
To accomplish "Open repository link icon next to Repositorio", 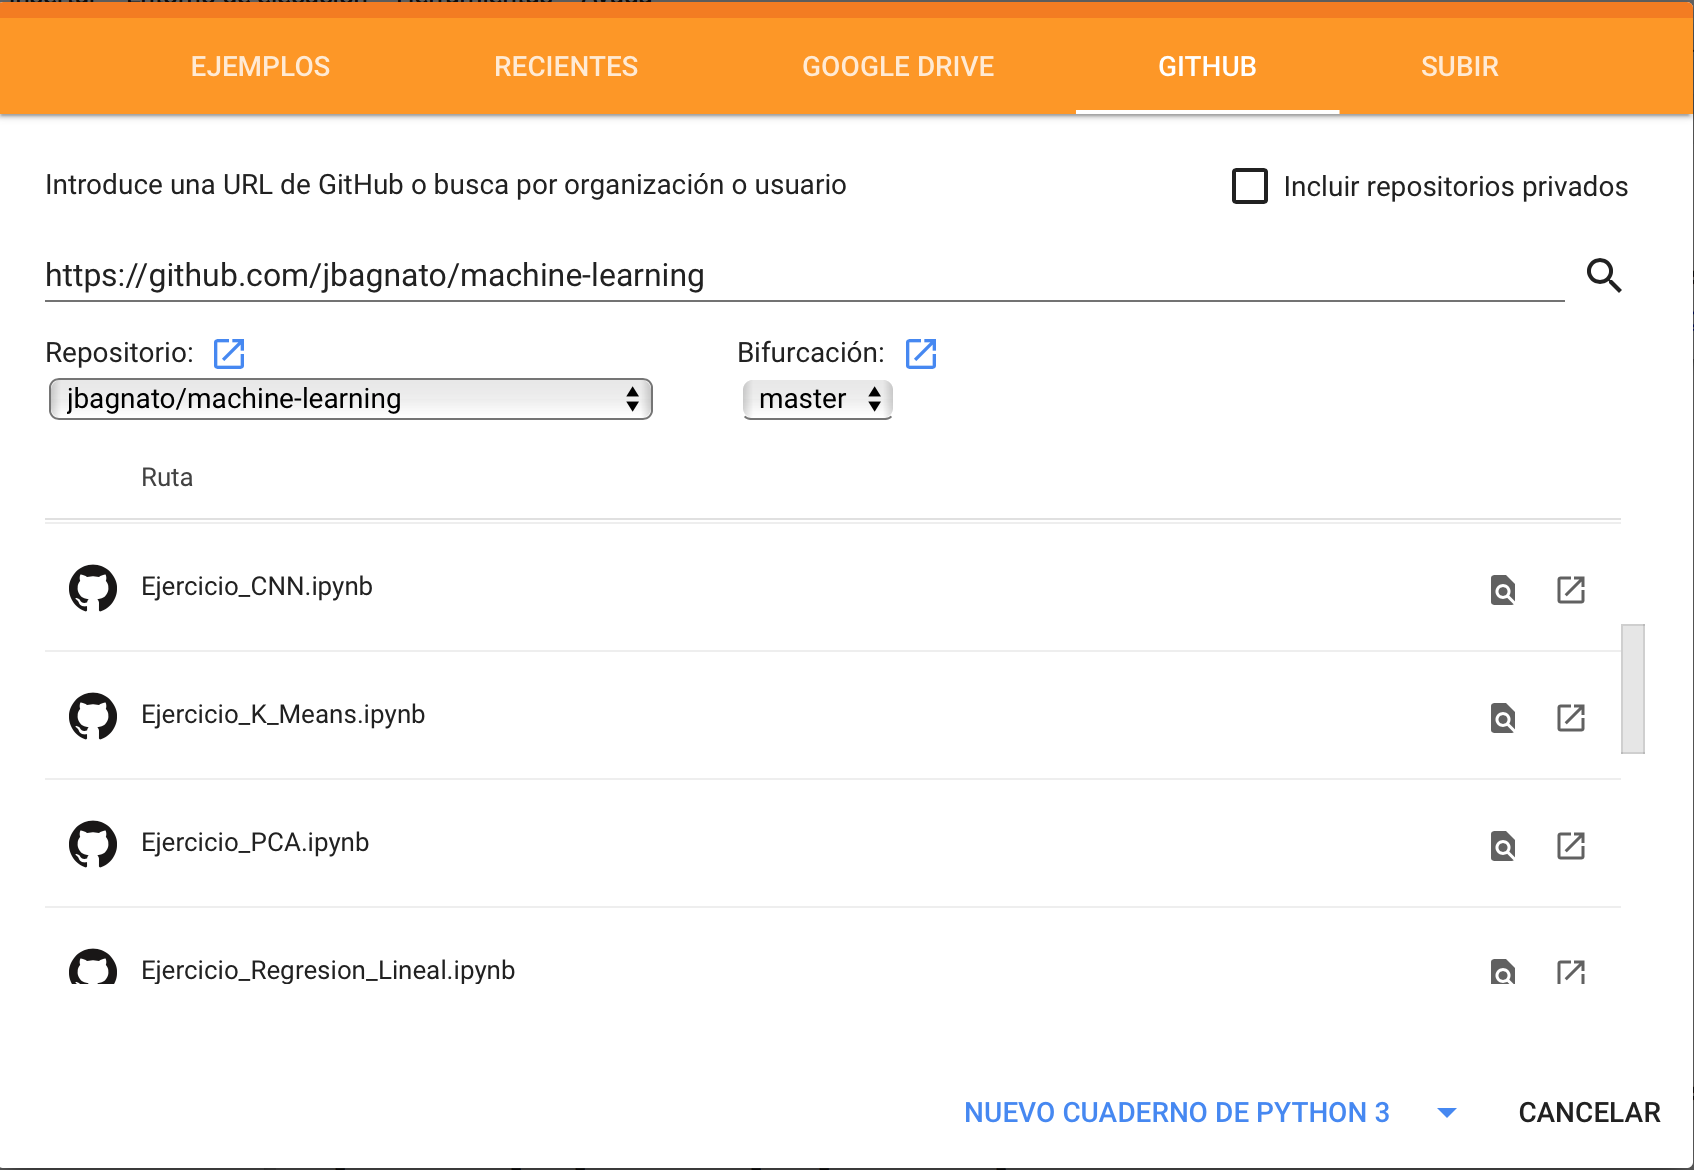I will (x=229, y=353).
